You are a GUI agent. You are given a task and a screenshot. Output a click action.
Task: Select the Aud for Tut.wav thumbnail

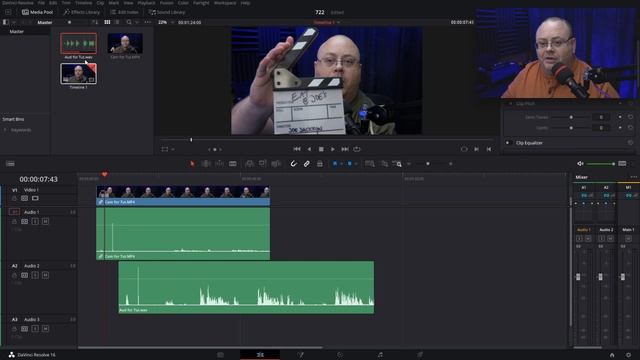coord(78,43)
